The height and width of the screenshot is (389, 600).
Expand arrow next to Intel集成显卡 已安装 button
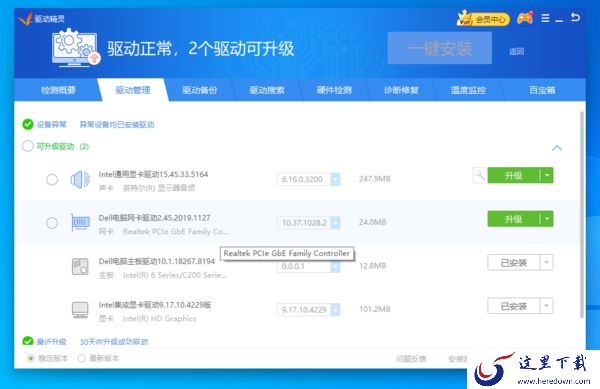(x=547, y=306)
